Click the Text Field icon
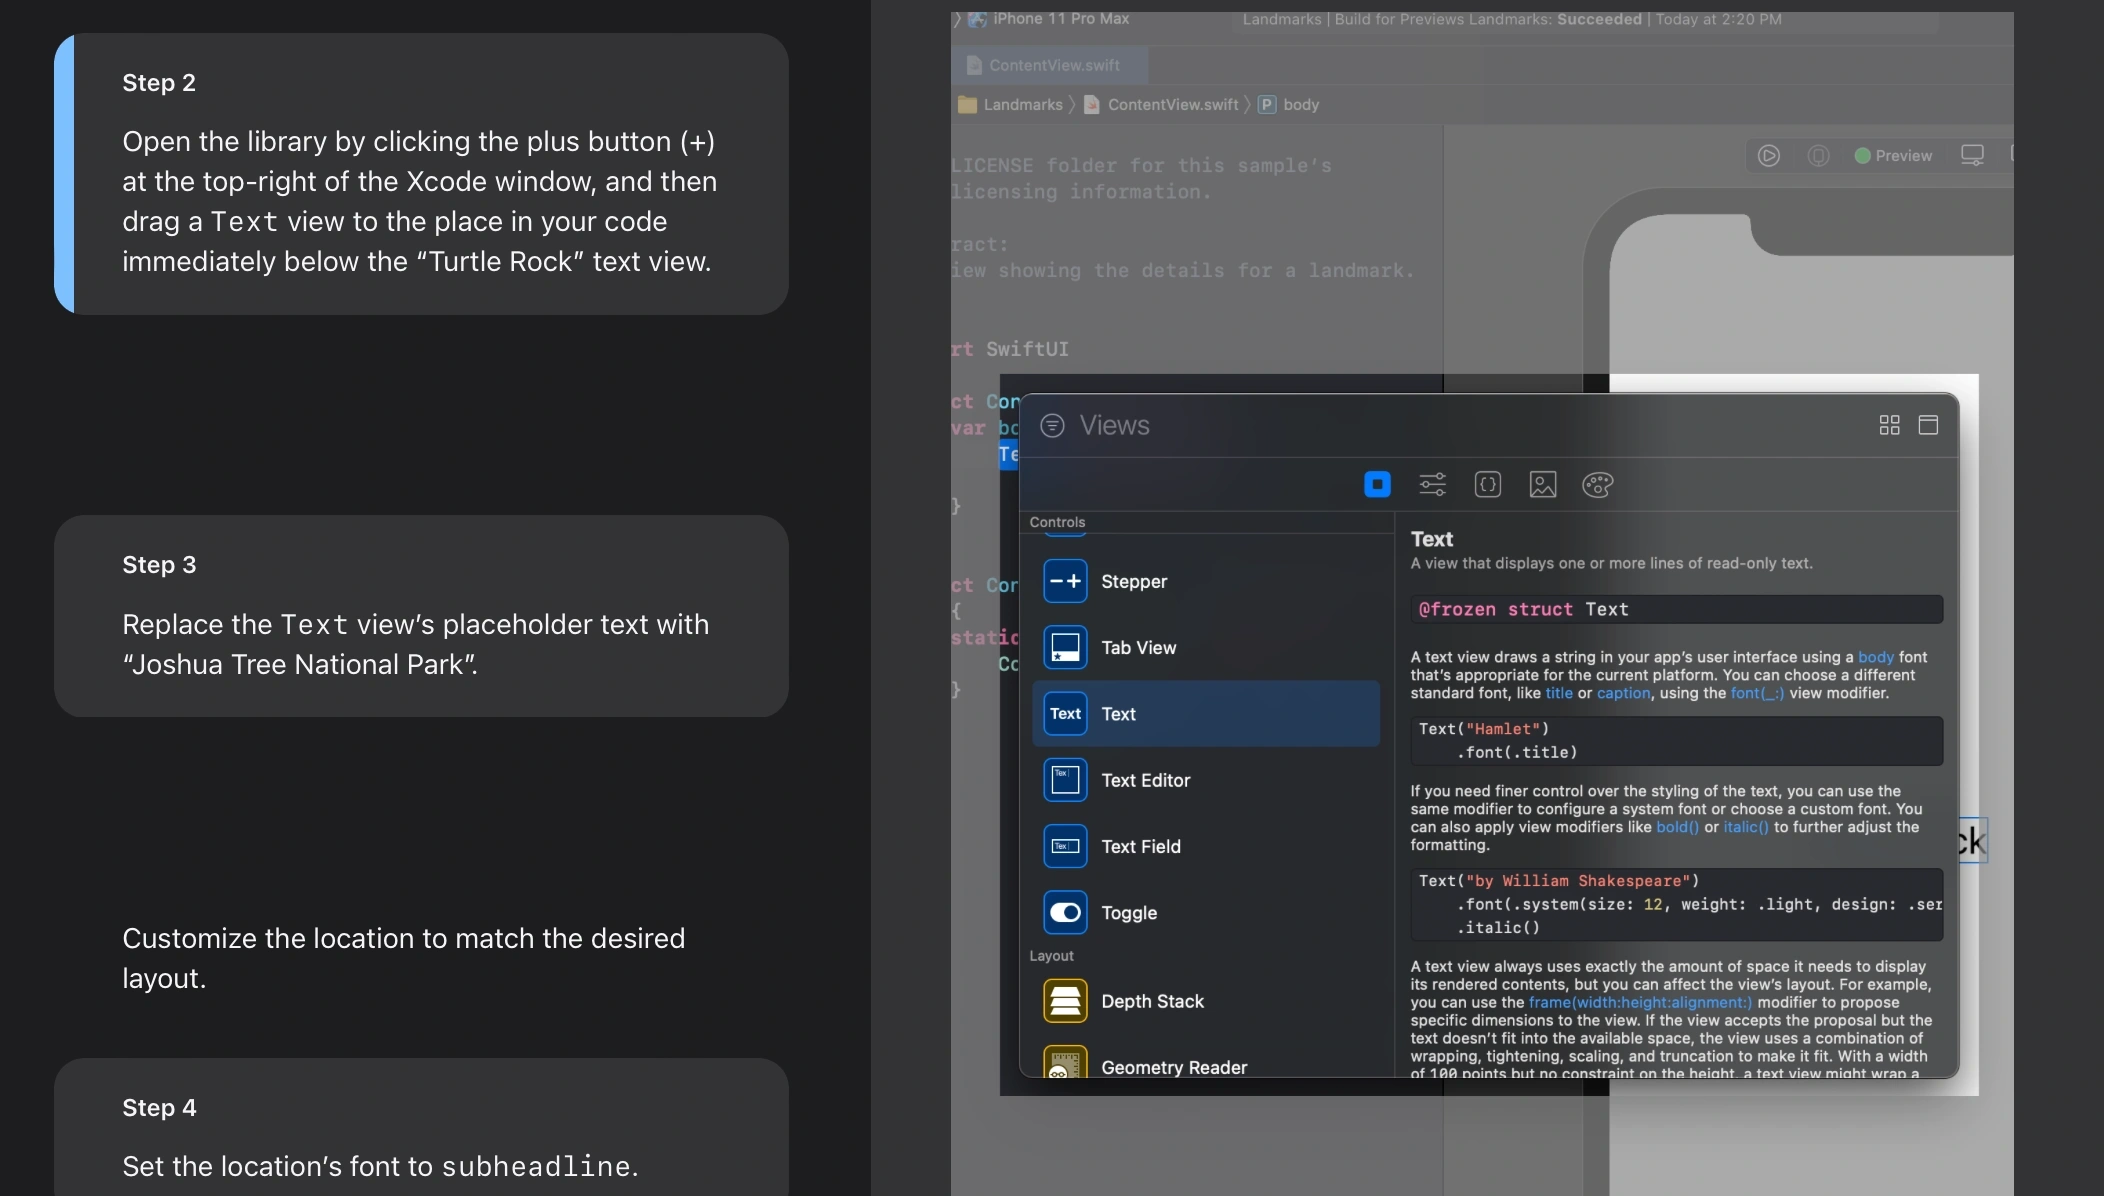 click(x=1065, y=846)
